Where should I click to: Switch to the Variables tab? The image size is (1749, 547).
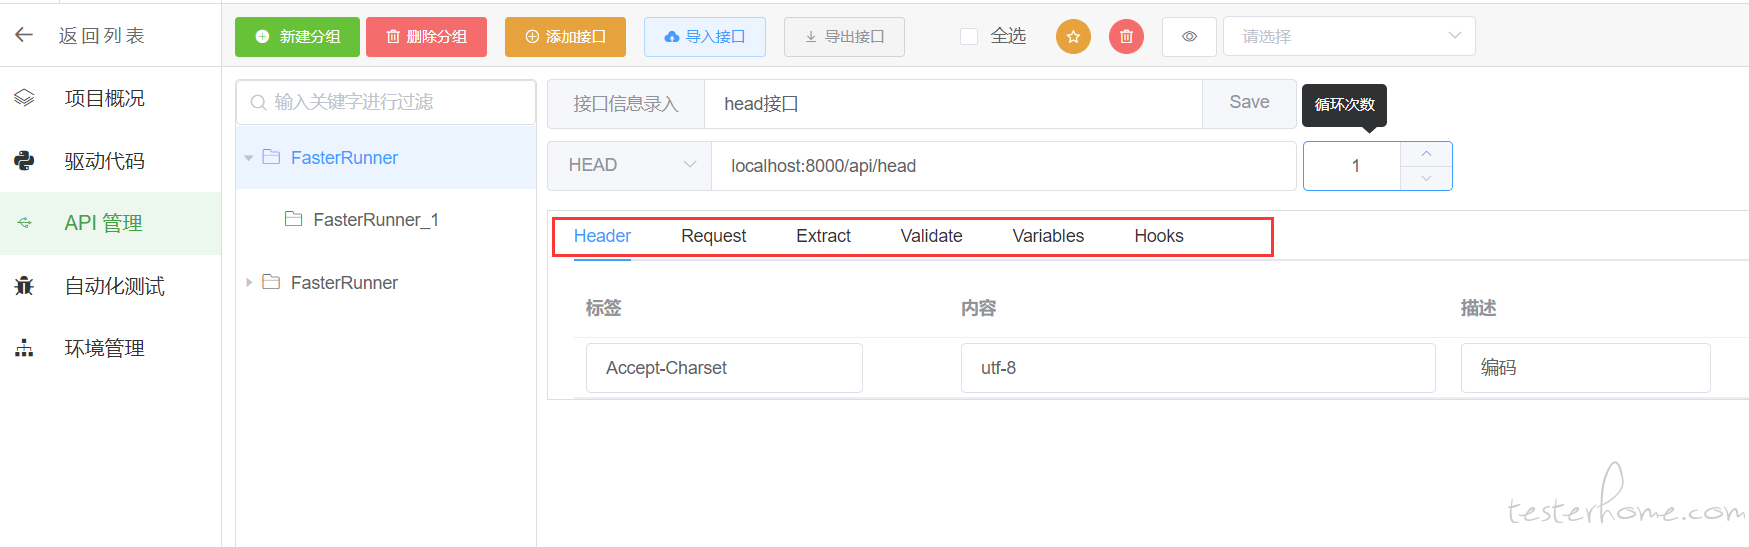pos(1048,236)
